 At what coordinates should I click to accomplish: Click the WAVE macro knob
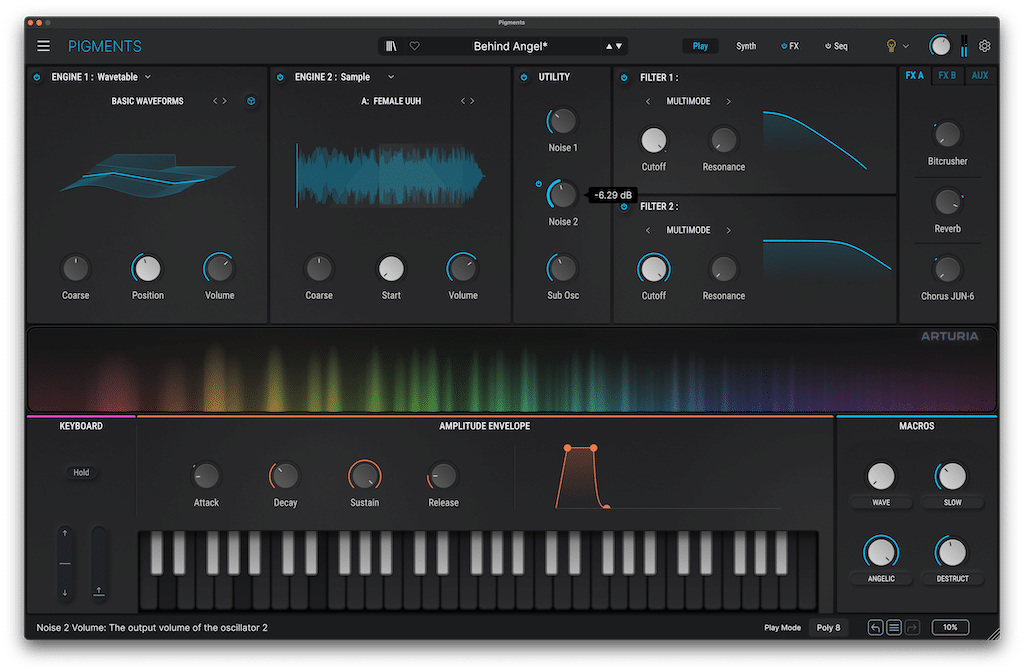[x=881, y=476]
